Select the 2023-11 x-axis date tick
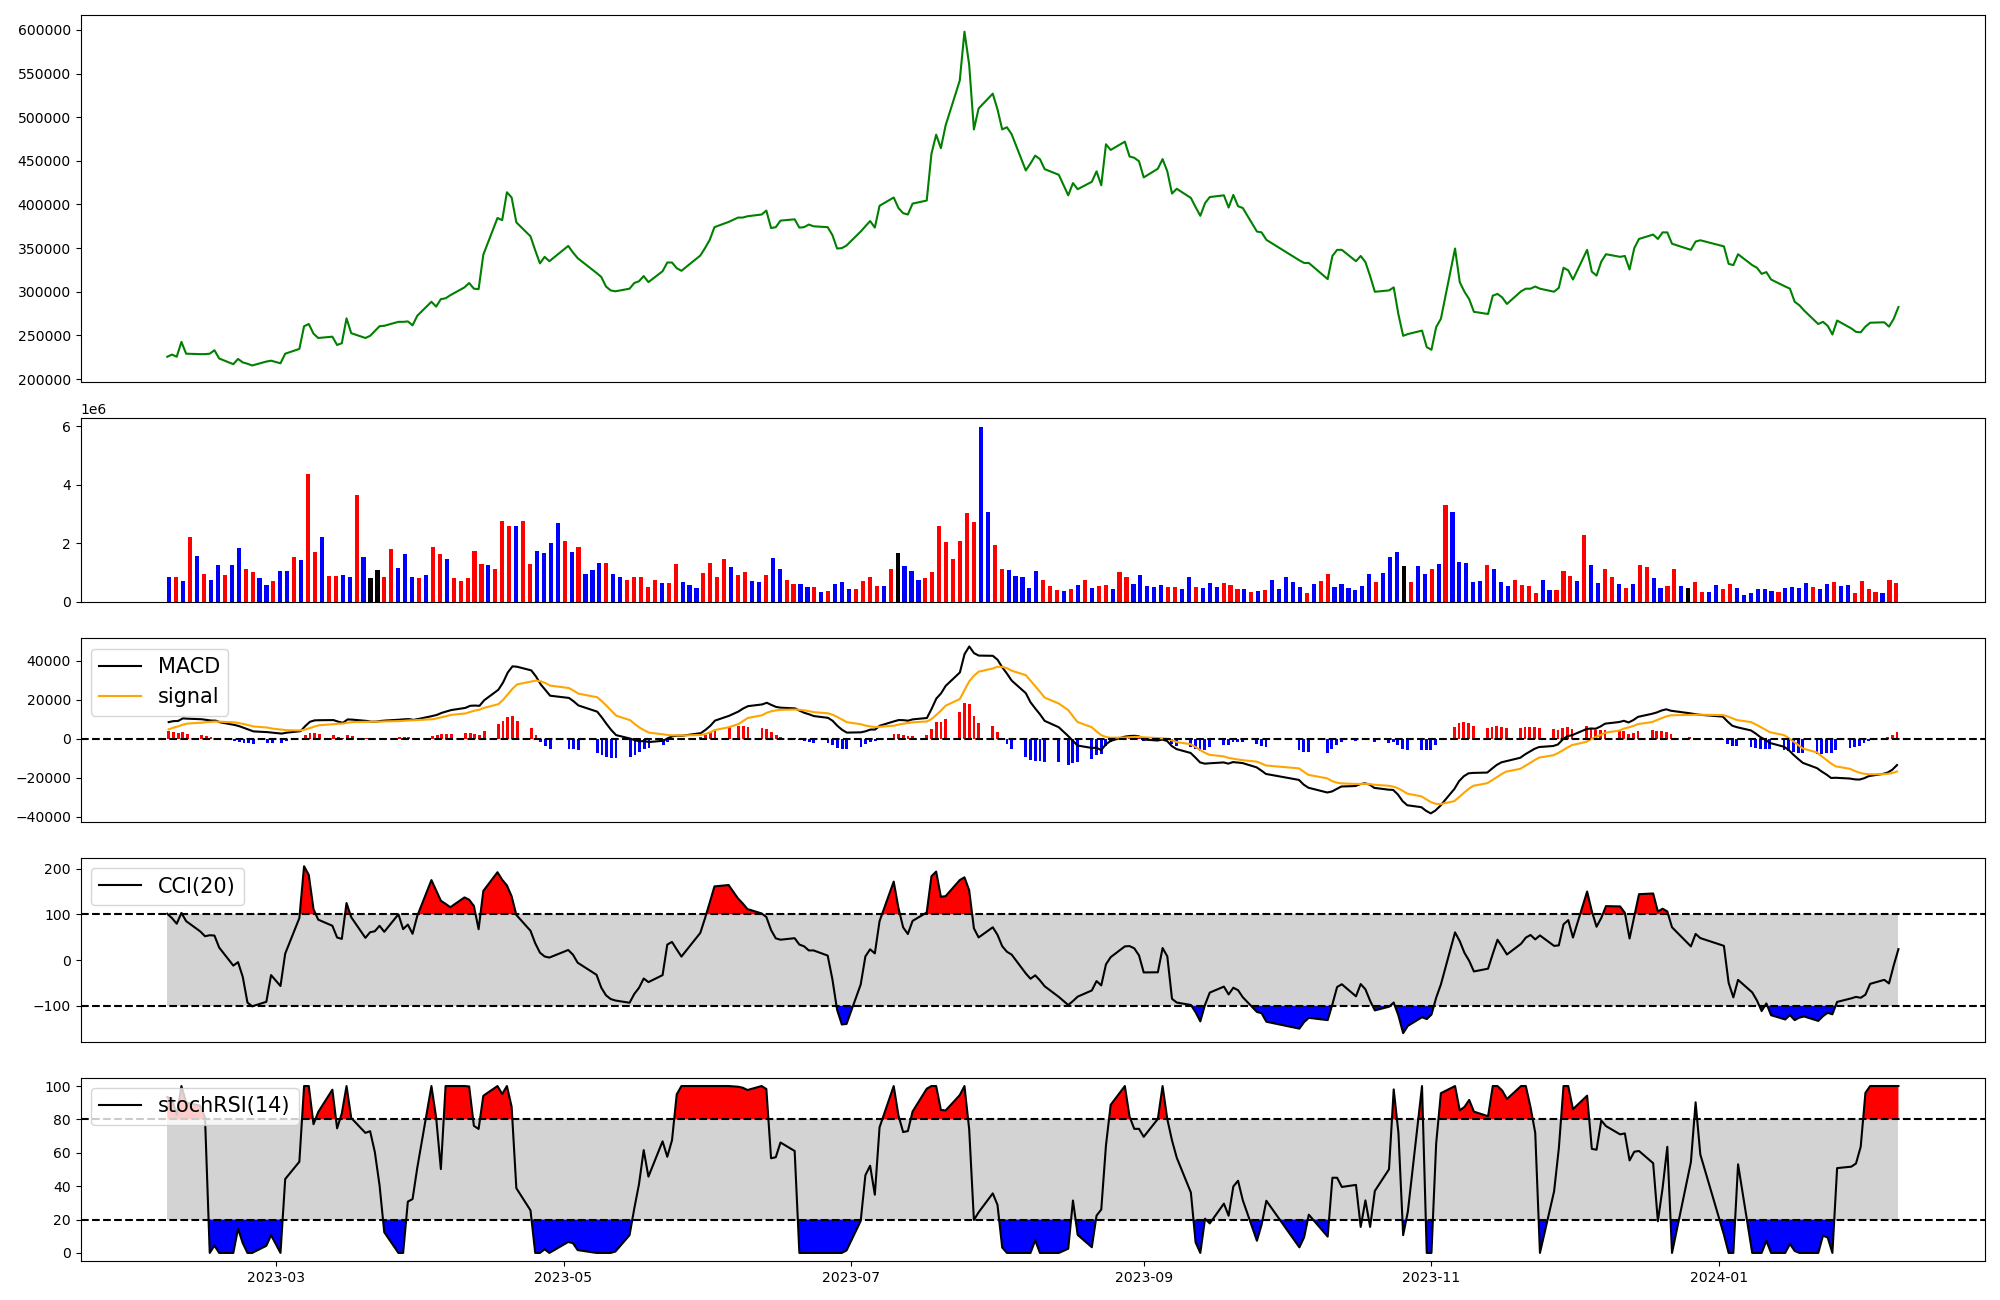The image size is (2000, 1300). tap(1431, 1277)
